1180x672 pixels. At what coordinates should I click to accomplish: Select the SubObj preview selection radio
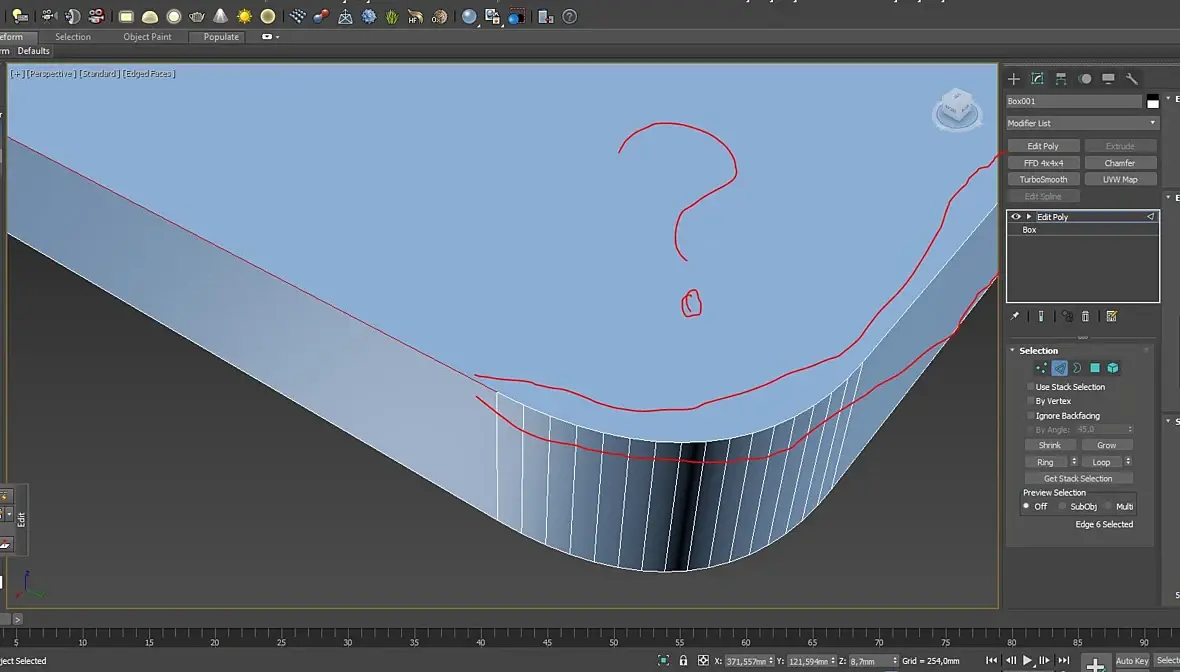pyautogui.click(x=1063, y=506)
